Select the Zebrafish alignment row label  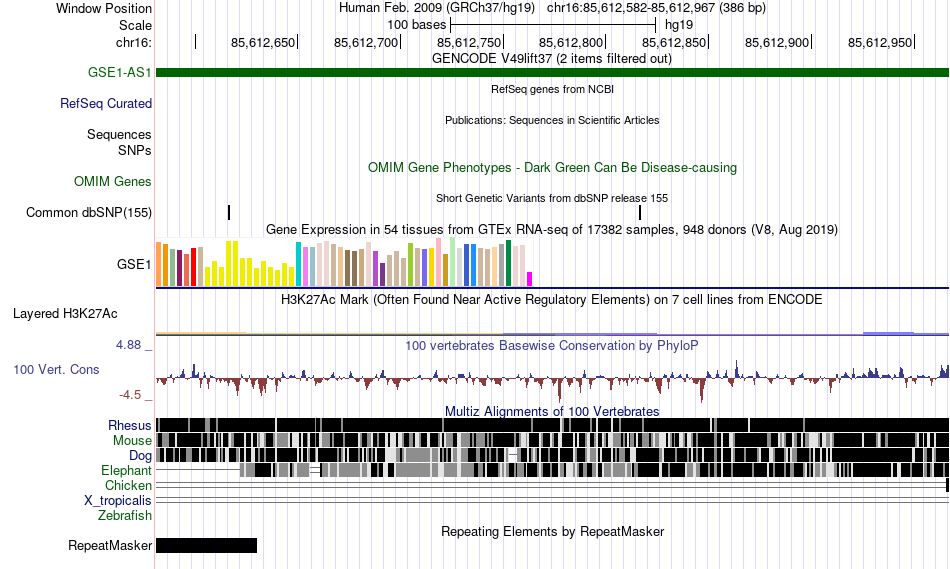(125, 515)
